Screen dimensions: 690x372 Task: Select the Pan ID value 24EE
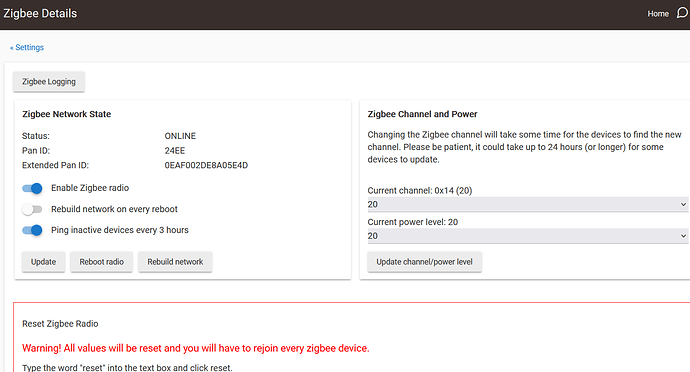click(x=175, y=151)
